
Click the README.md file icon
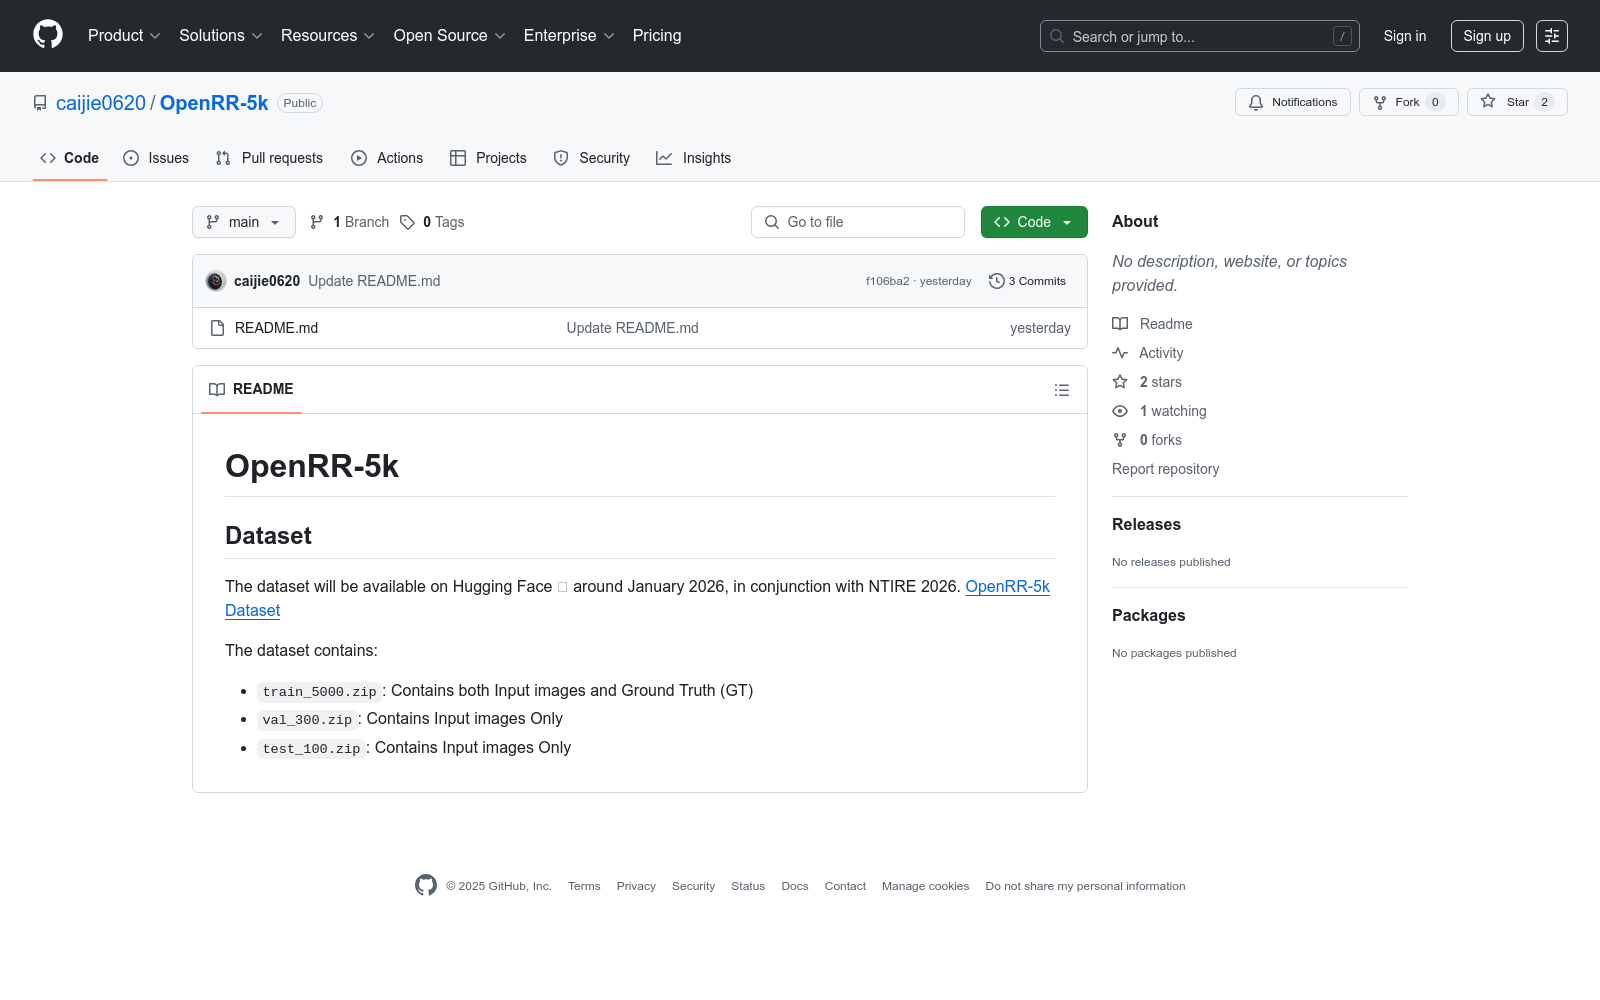217,328
